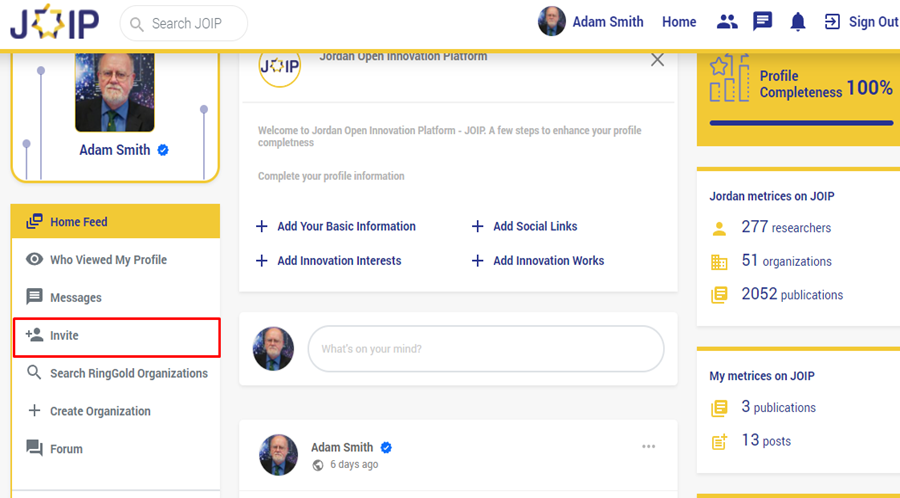Image resolution: width=900 pixels, height=498 pixels.
Task: Go to Search RingGold Organizations
Action: point(128,374)
